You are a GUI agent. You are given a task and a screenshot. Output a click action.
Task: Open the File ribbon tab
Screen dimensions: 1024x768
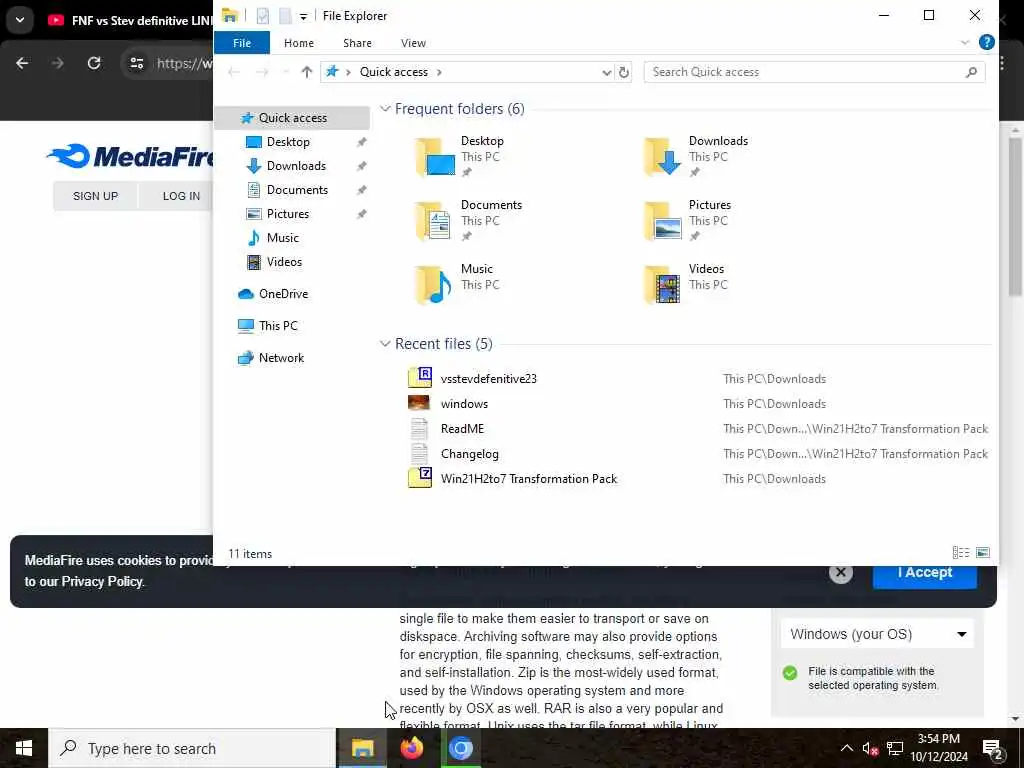tap(242, 43)
